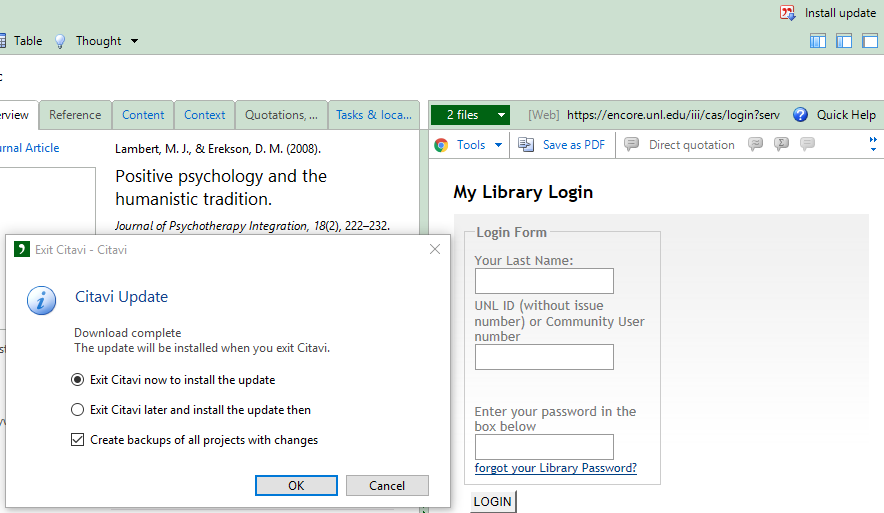Image resolution: width=884 pixels, height=513 pixels.
Task: Click the indirect quotation bubble icon
Action: click(755, 144)
